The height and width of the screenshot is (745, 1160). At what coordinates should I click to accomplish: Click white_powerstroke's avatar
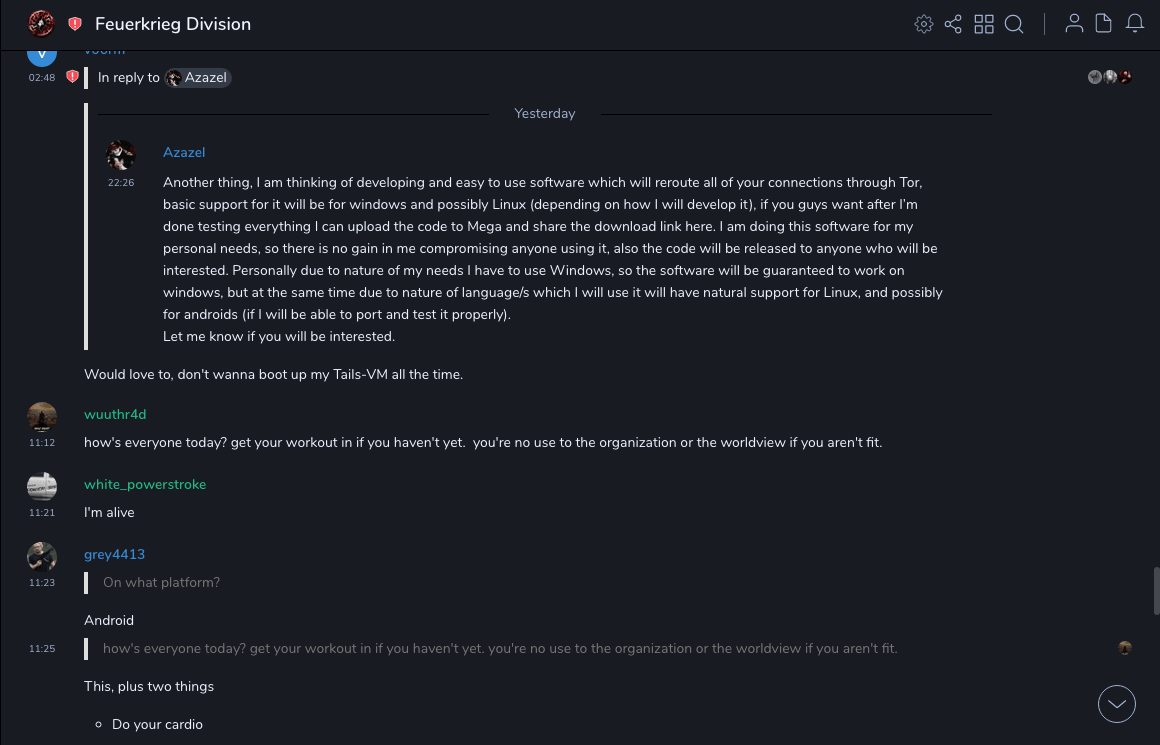(42, 486)
